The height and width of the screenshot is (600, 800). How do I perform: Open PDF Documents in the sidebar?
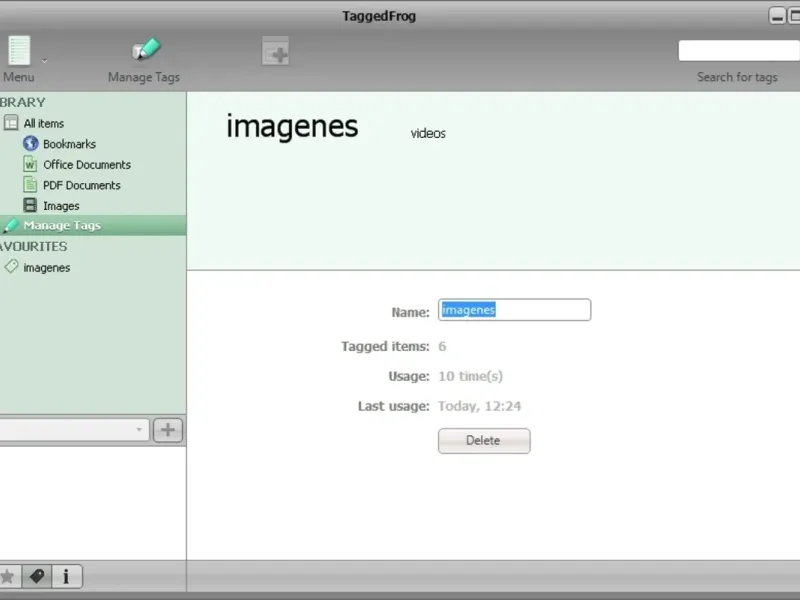pos(82,185)
